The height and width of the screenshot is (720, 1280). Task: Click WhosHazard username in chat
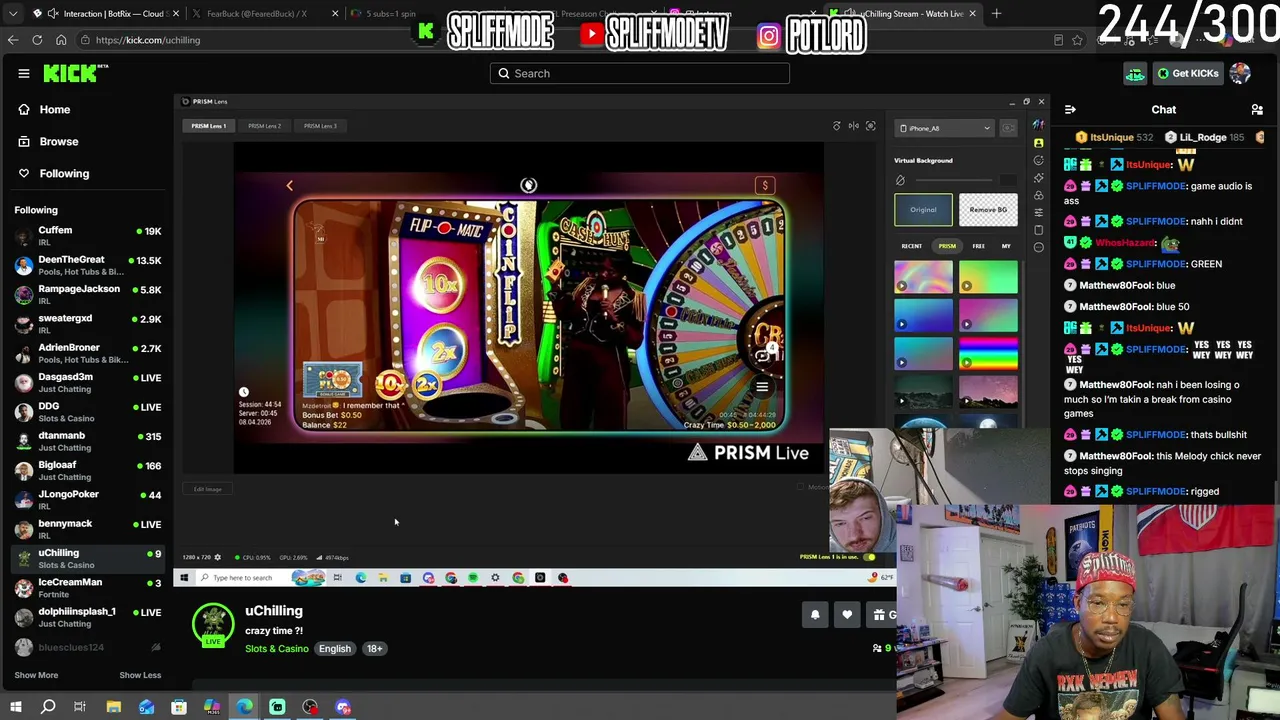point(1125,243)
